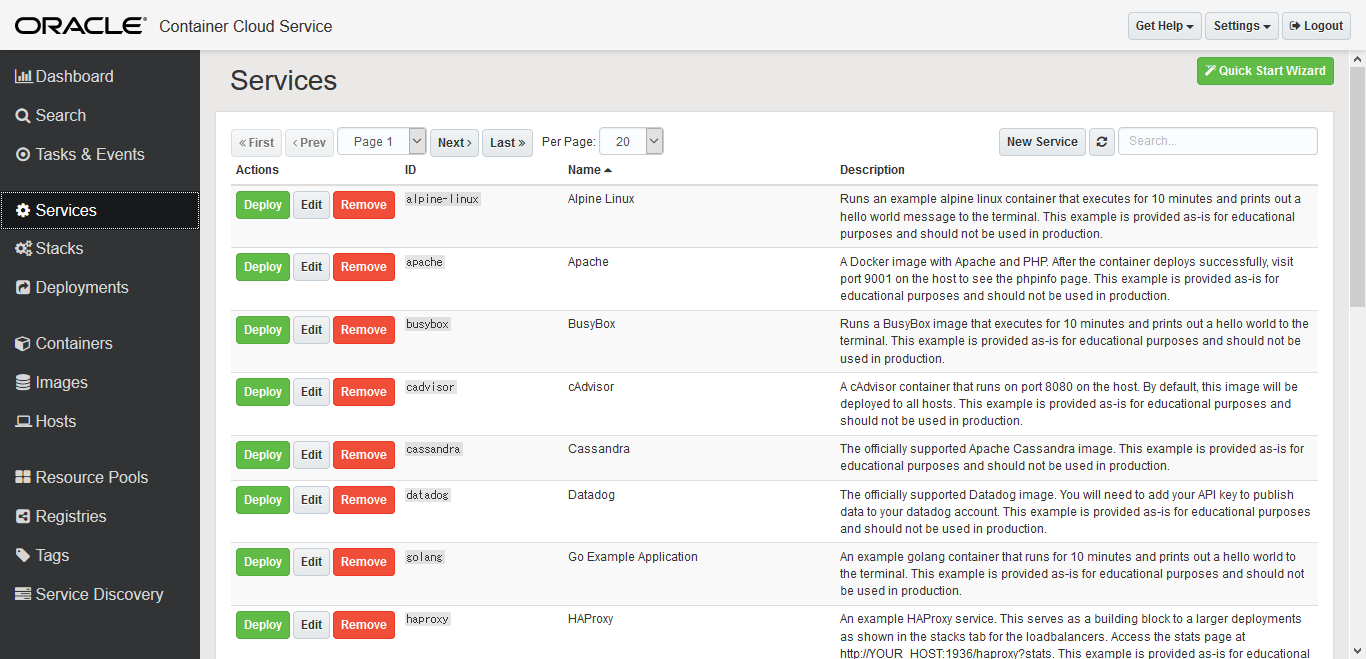Sort by the Name column header
Viewport: 1366px width, 659px height.
pos(589,170)
